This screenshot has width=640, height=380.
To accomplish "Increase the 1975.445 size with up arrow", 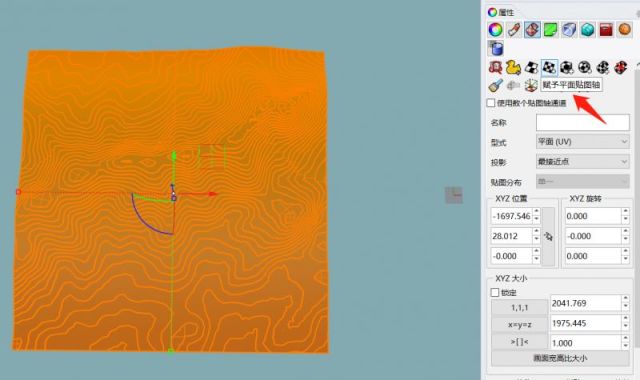I will tap(625, 319).
